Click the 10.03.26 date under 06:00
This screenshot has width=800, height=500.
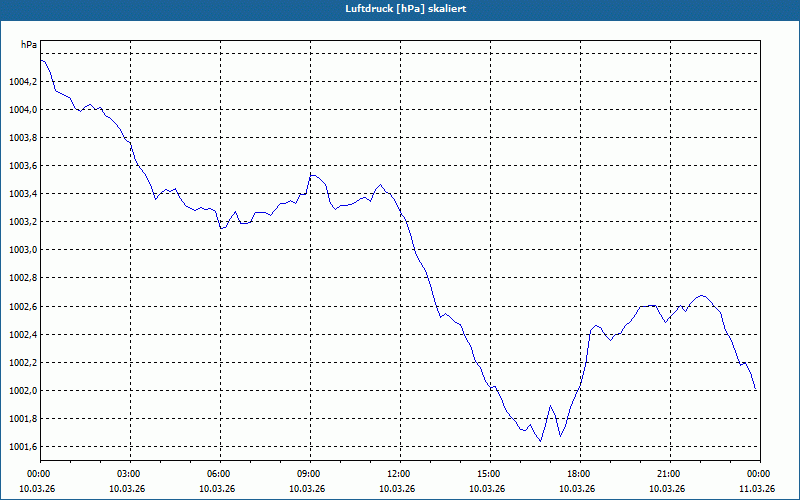(x=217, y=489)
